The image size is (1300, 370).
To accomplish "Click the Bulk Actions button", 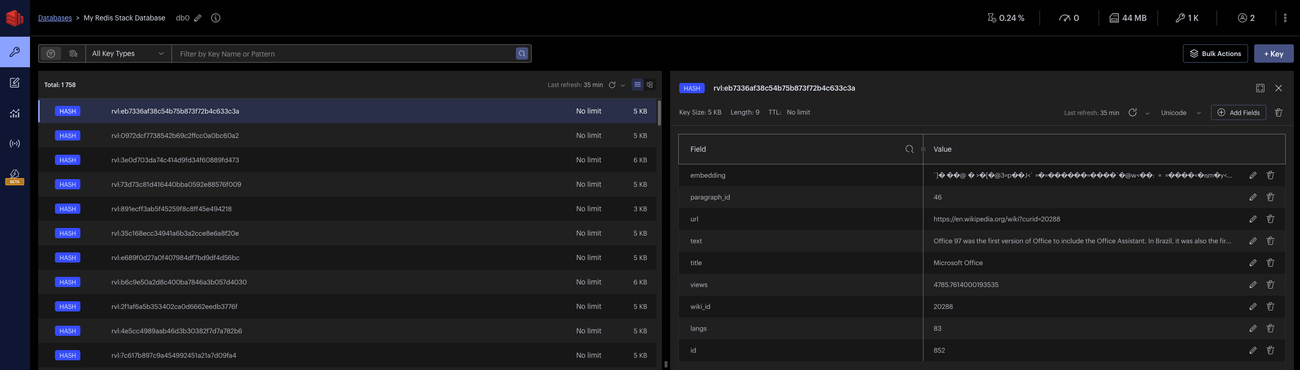I will [x=1215, y=53].
